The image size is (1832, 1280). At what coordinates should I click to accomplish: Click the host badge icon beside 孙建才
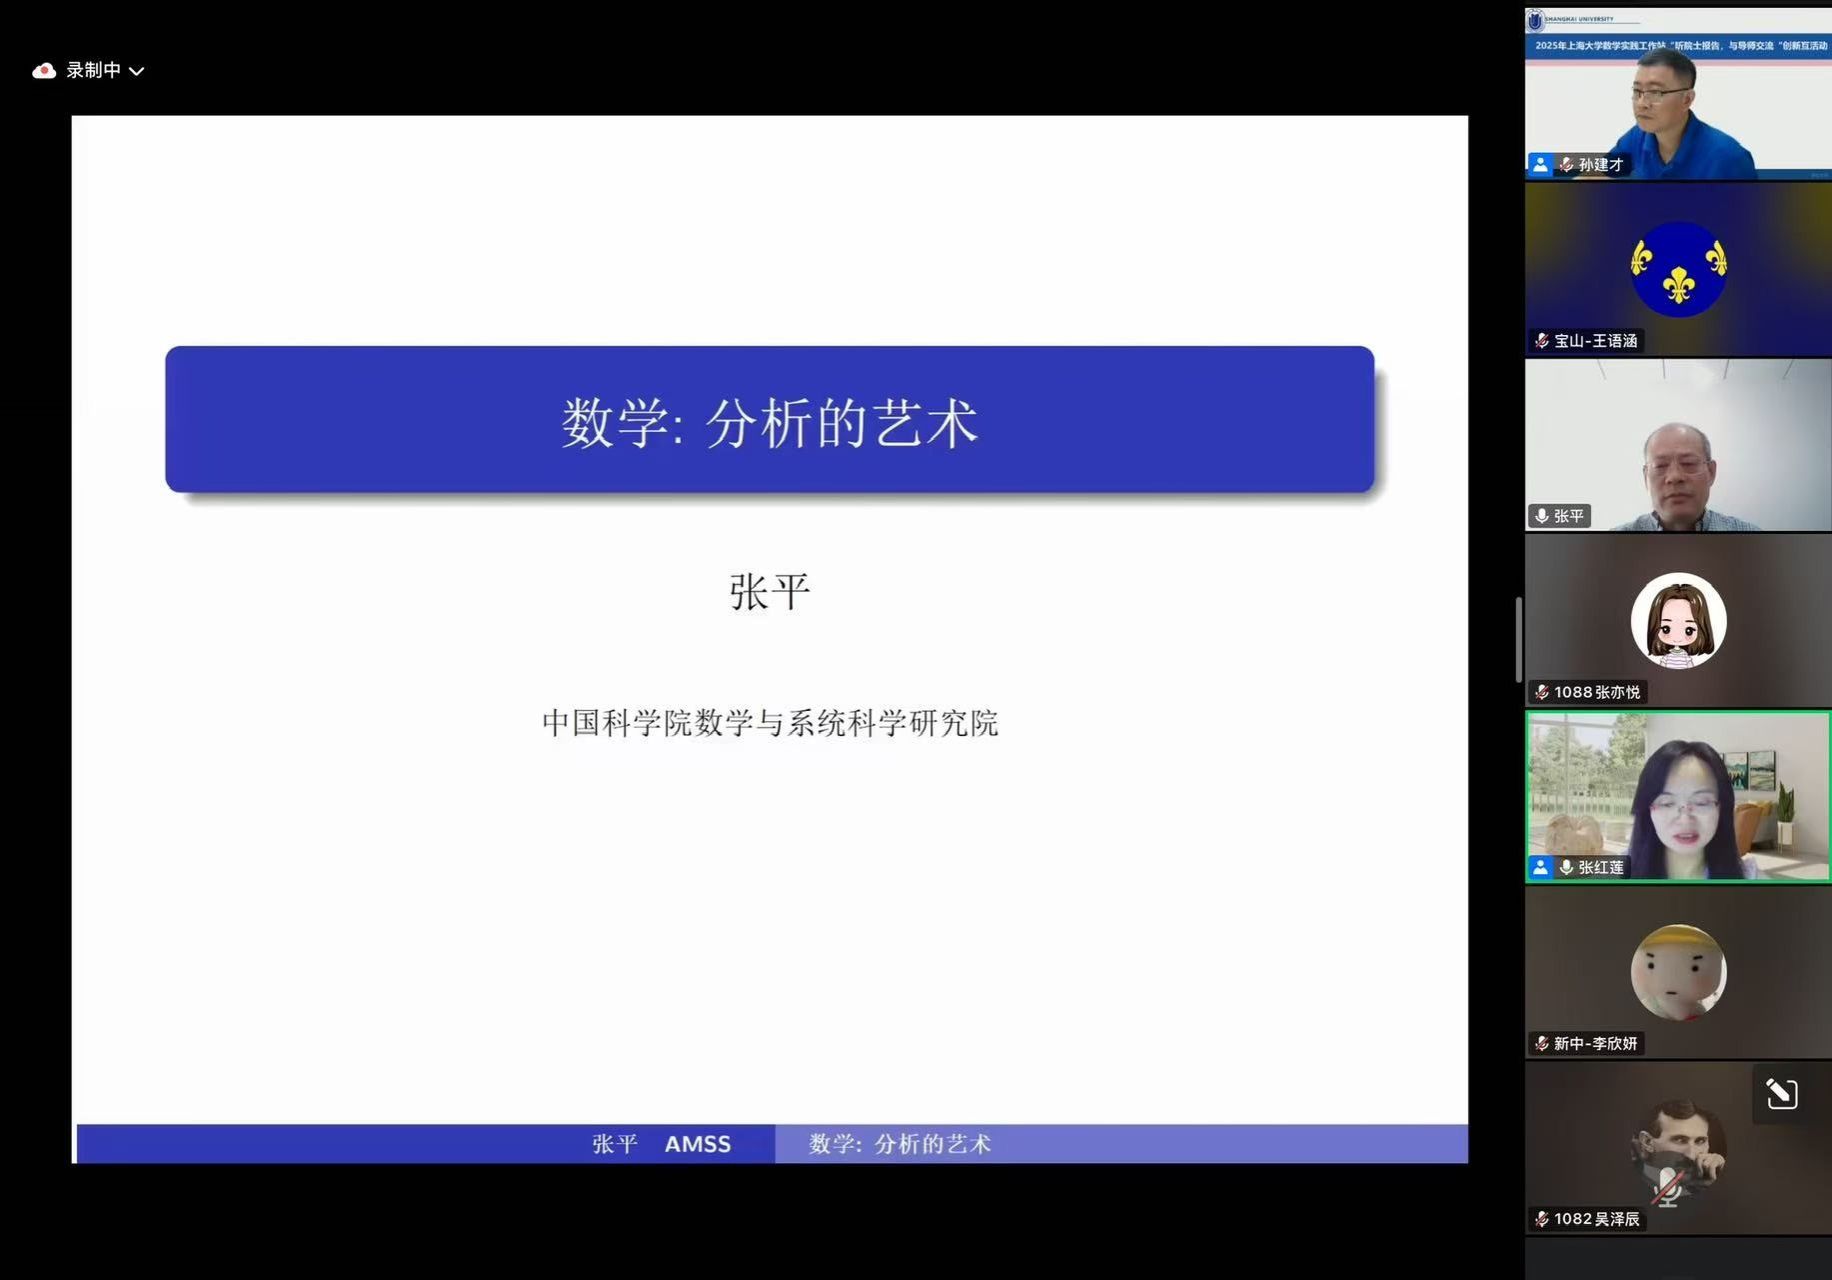pos(1540,165)
